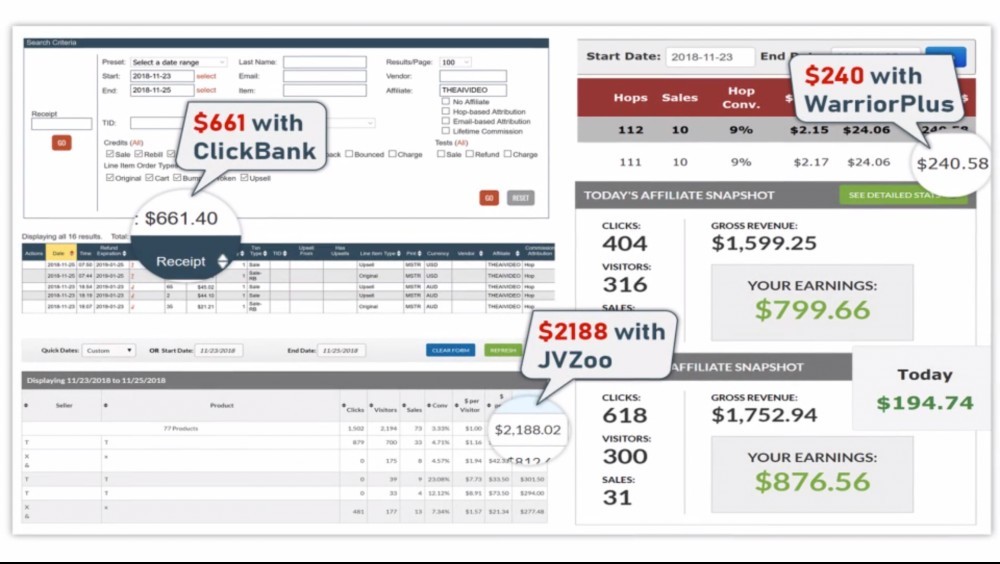
Task: Click JVZoo Start Date field 11/23/2018
Action: click(218, 350)
